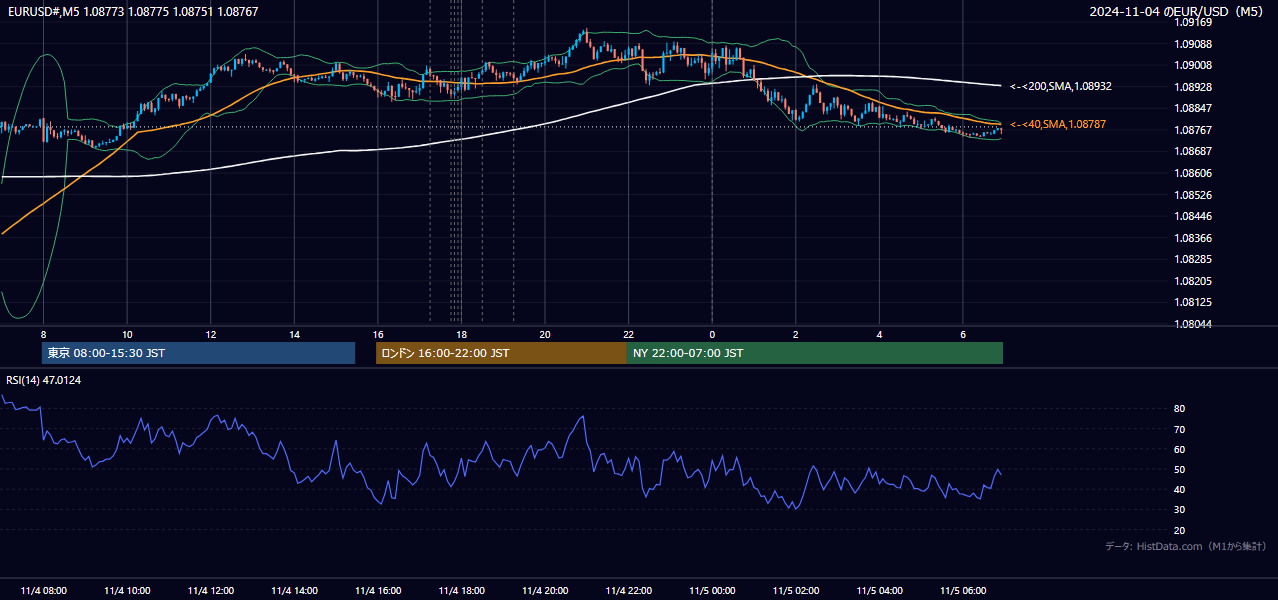Click the RSI(14) 47.0124 indicator label

coord(44,380)
